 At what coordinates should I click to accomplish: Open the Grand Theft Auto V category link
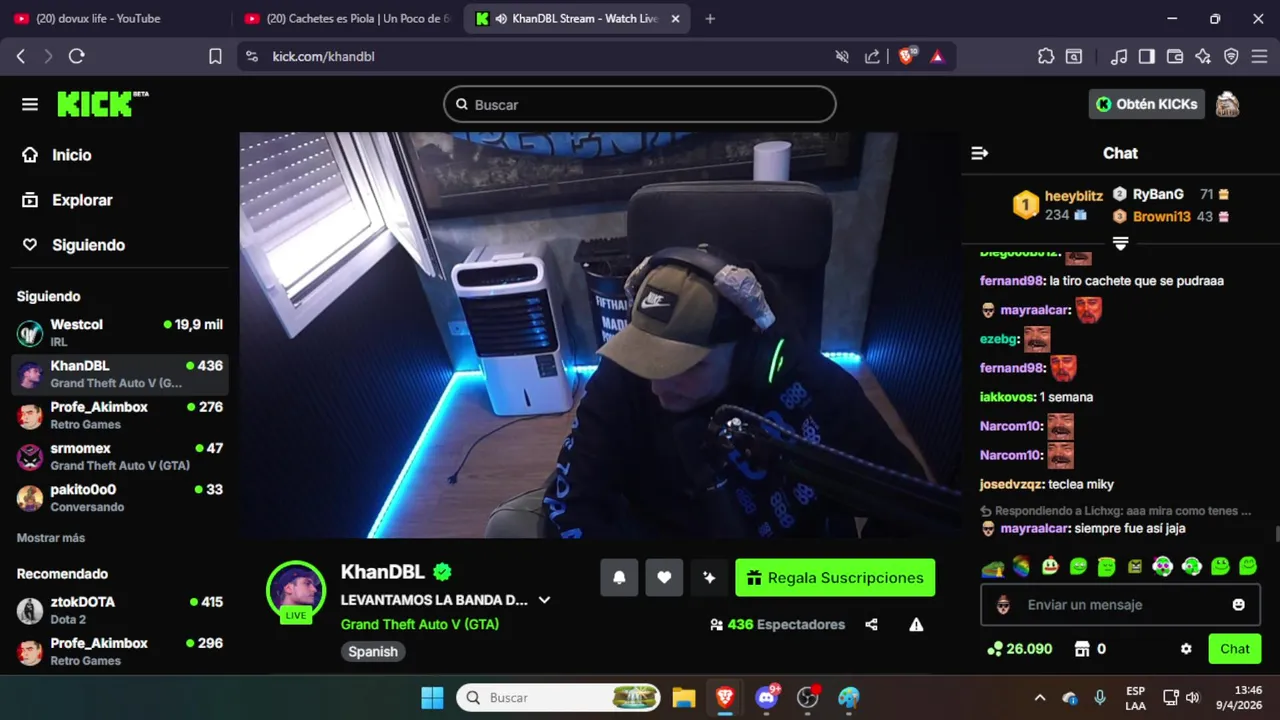420,625
